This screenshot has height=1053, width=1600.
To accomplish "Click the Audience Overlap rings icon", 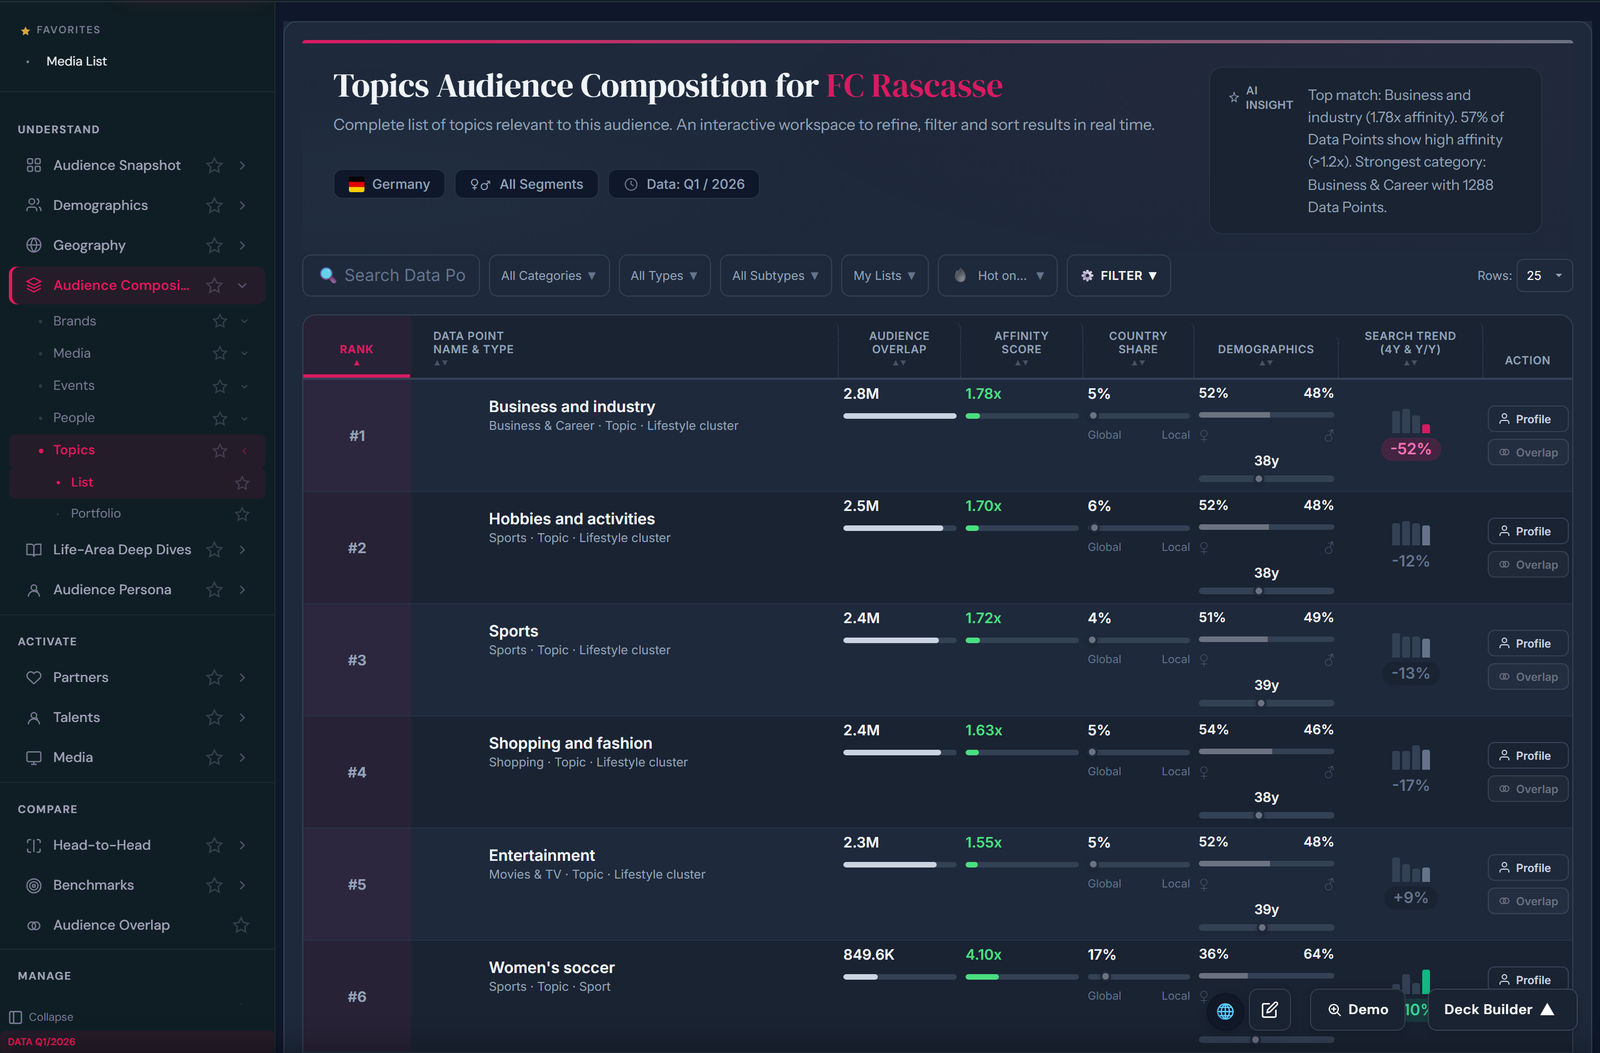I will 34,926.
